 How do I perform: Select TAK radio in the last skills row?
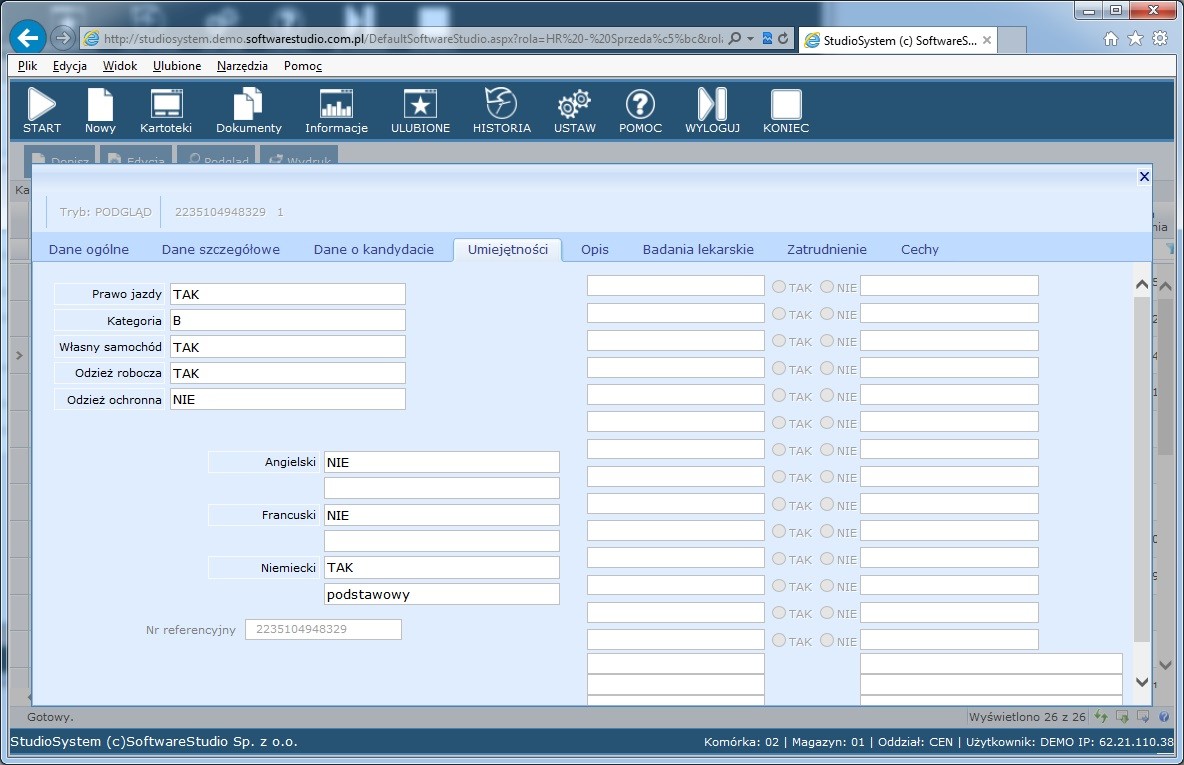point(779,640)
